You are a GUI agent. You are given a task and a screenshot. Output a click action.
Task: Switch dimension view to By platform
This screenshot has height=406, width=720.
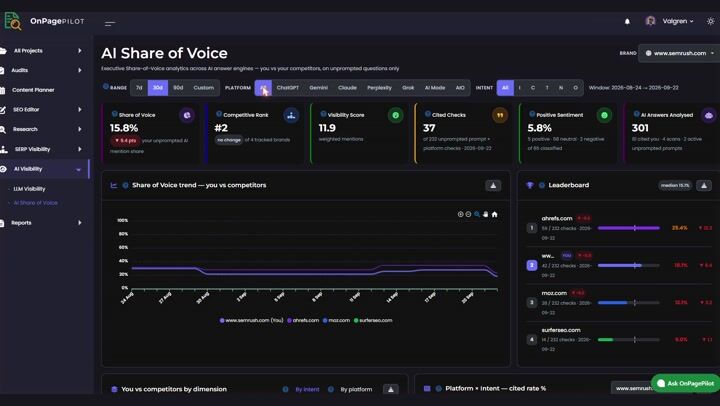[356, 389]
